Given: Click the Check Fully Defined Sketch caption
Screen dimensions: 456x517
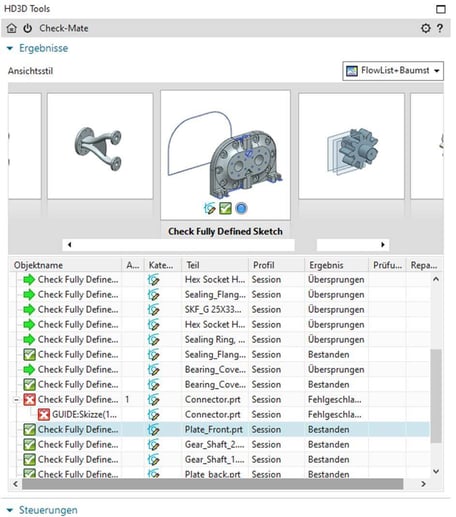Looking at the screenshot, I should pos(225,231).
